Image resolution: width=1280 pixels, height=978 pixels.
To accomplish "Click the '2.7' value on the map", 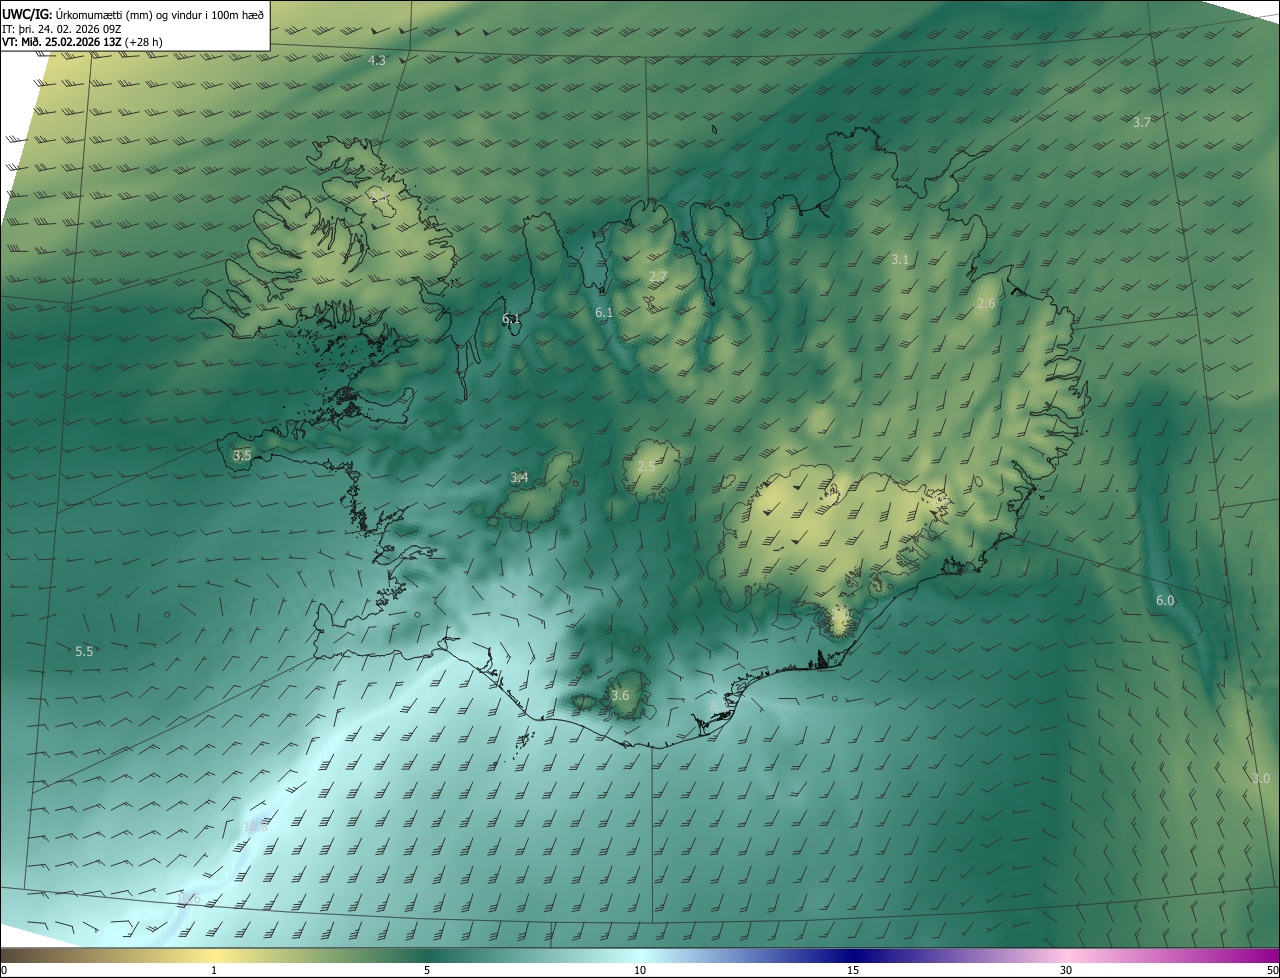I will click(x=658, y=276).
